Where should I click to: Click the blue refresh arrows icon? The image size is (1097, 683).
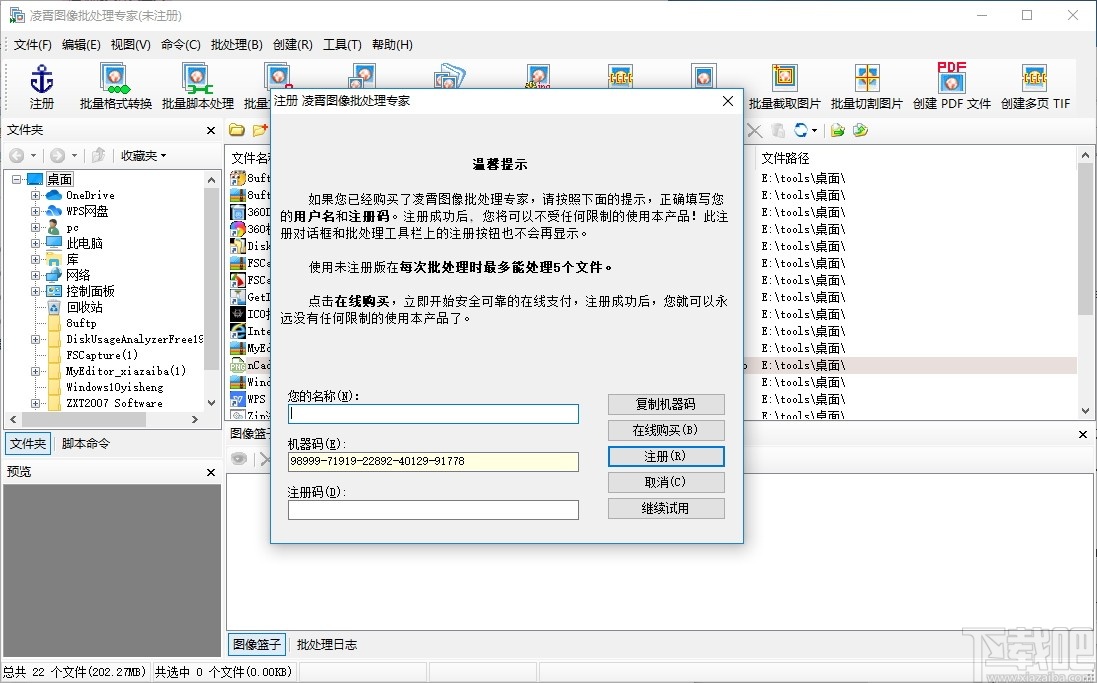(801, 130)
